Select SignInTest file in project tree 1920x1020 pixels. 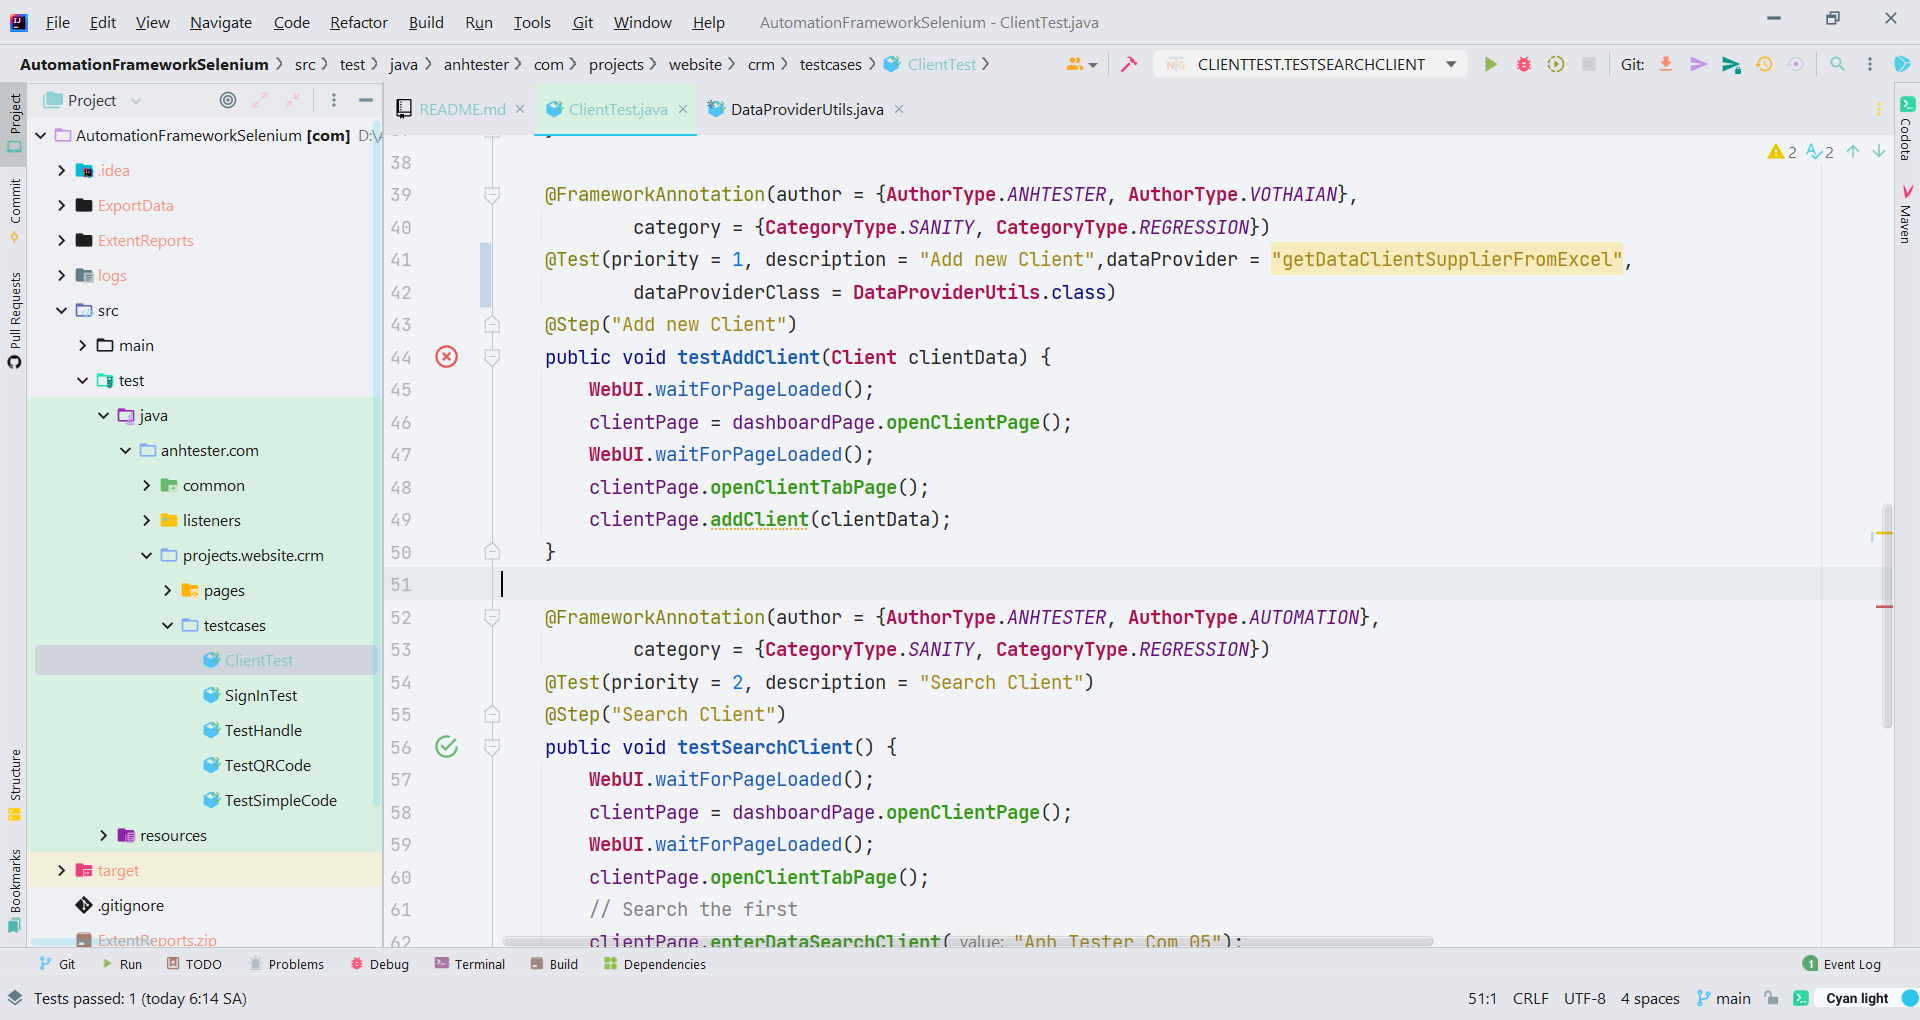pos(260,695)
